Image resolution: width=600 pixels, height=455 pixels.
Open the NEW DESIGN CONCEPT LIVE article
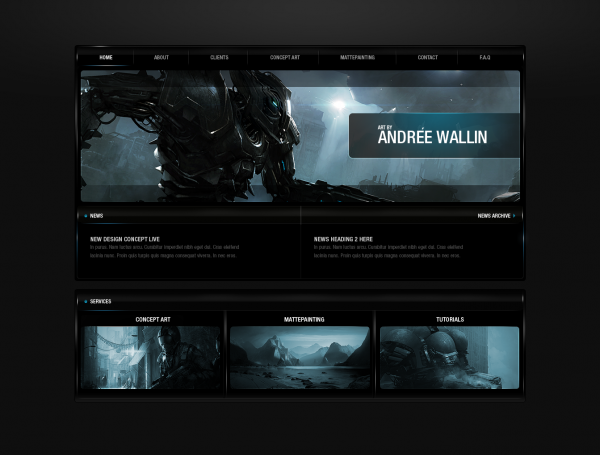(x=125, y=239)
